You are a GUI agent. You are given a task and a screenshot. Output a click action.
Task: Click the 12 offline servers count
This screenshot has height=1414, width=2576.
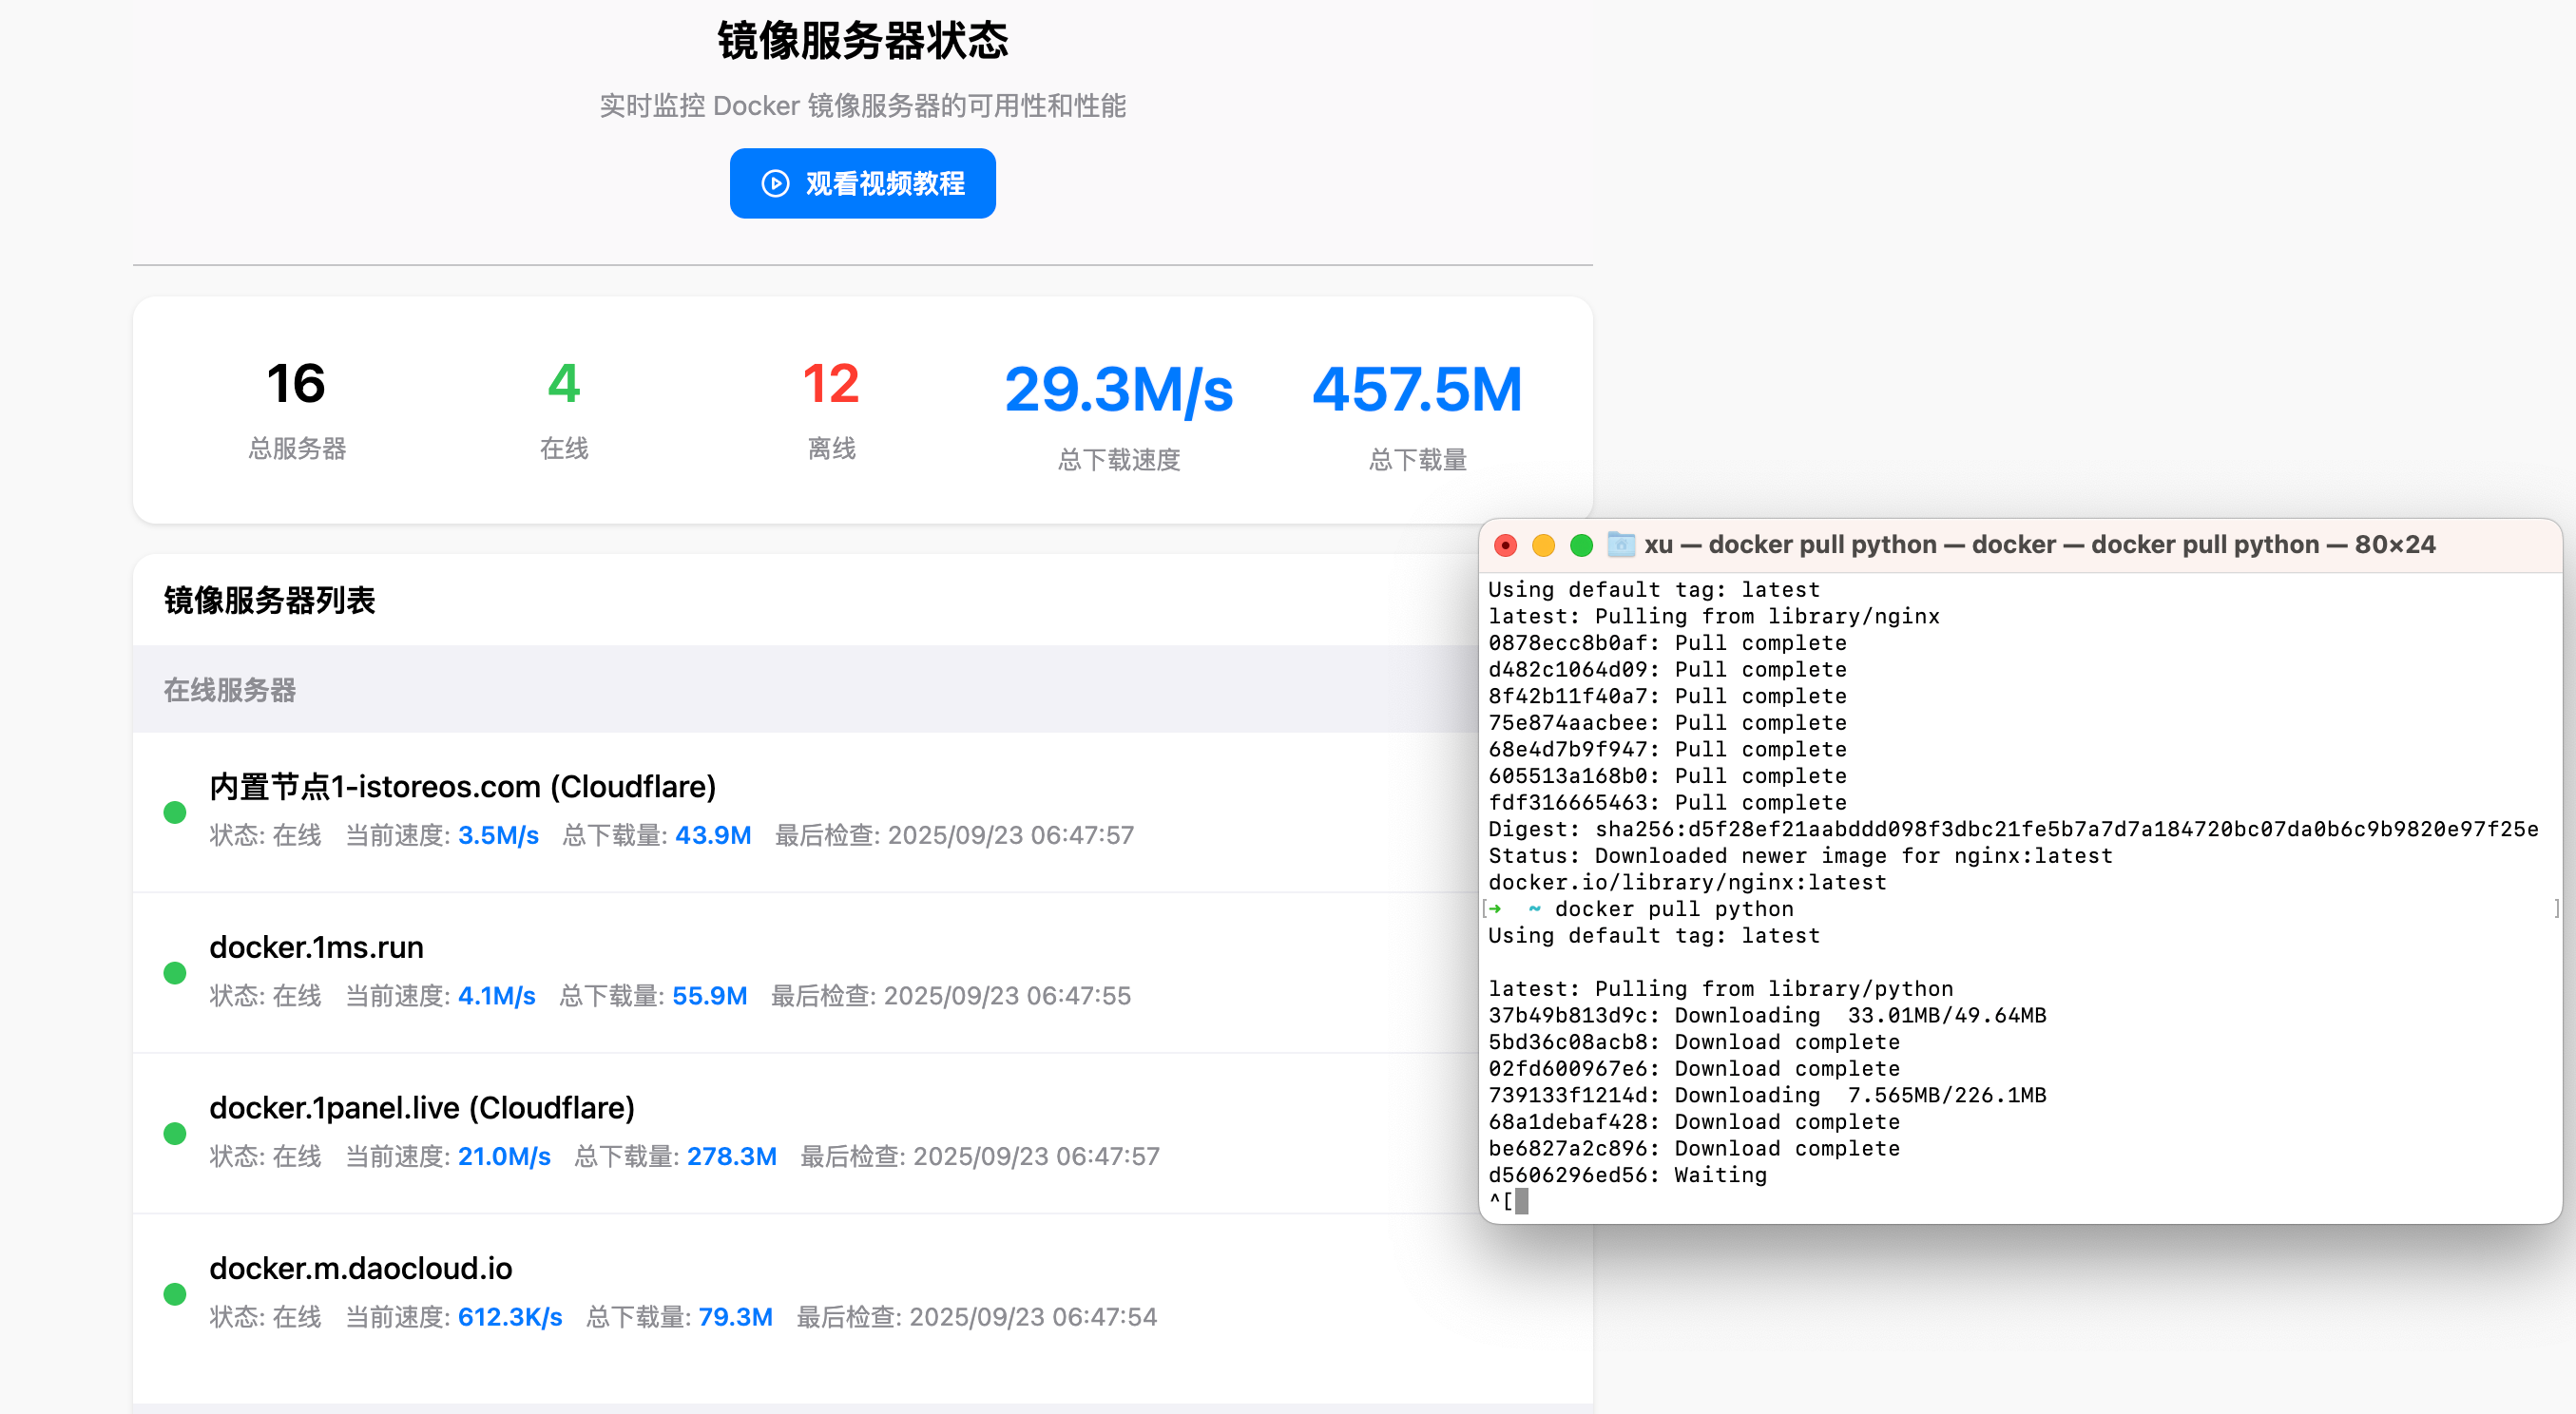830,384
